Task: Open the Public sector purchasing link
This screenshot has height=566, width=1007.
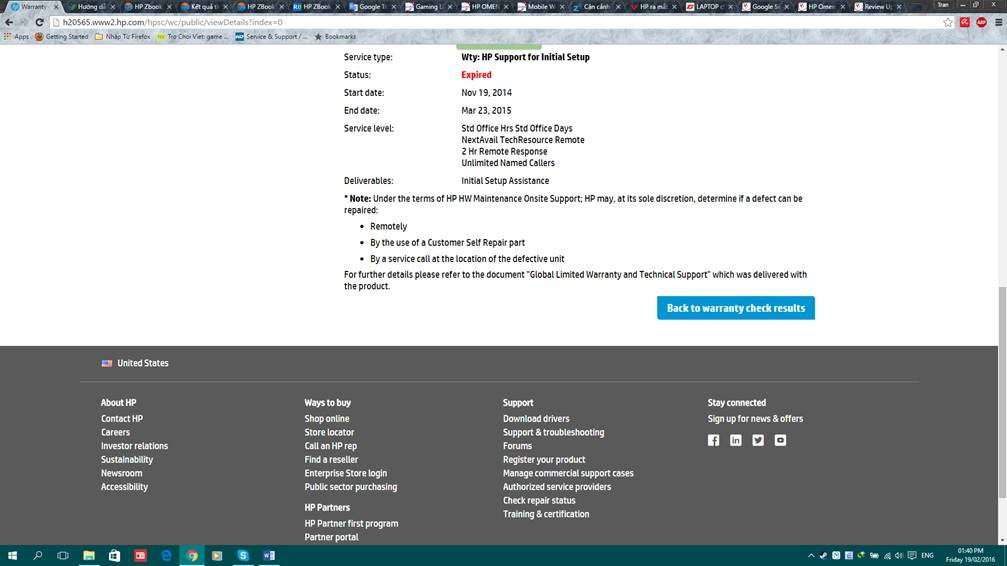Action: pyautogui.click(x=351, y=486)
